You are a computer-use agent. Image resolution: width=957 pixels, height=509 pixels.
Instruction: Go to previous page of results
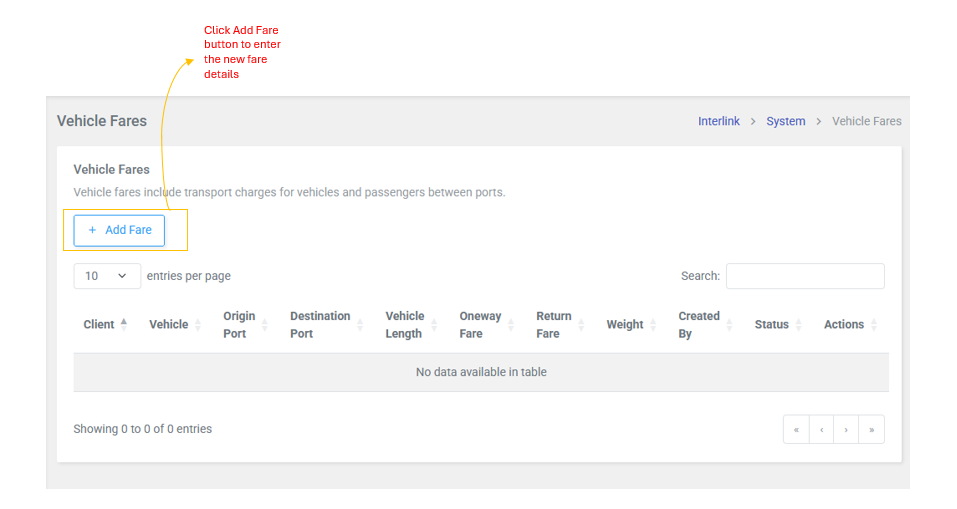(x=821, y=430)
